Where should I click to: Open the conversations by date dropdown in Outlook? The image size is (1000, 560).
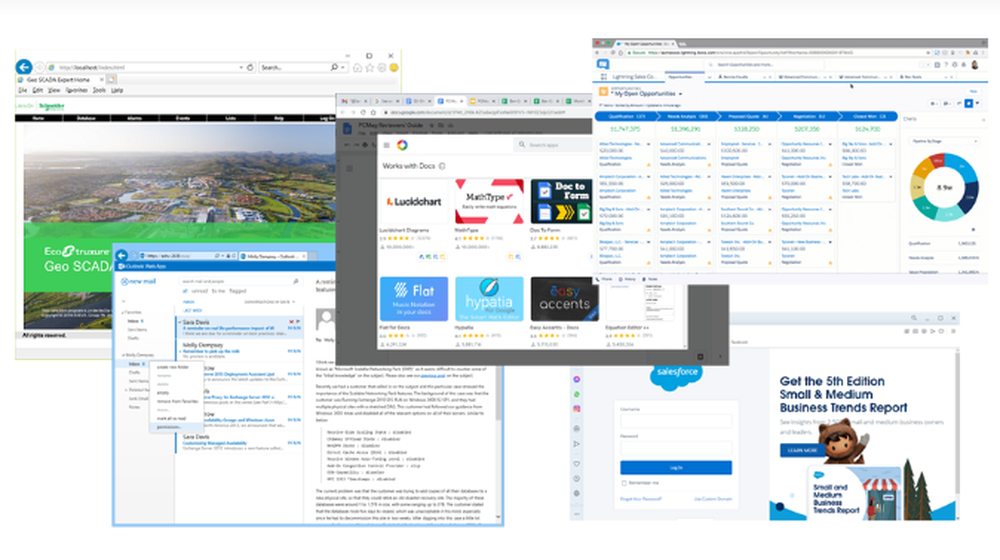pyautogui.click(x=270, y=302)
